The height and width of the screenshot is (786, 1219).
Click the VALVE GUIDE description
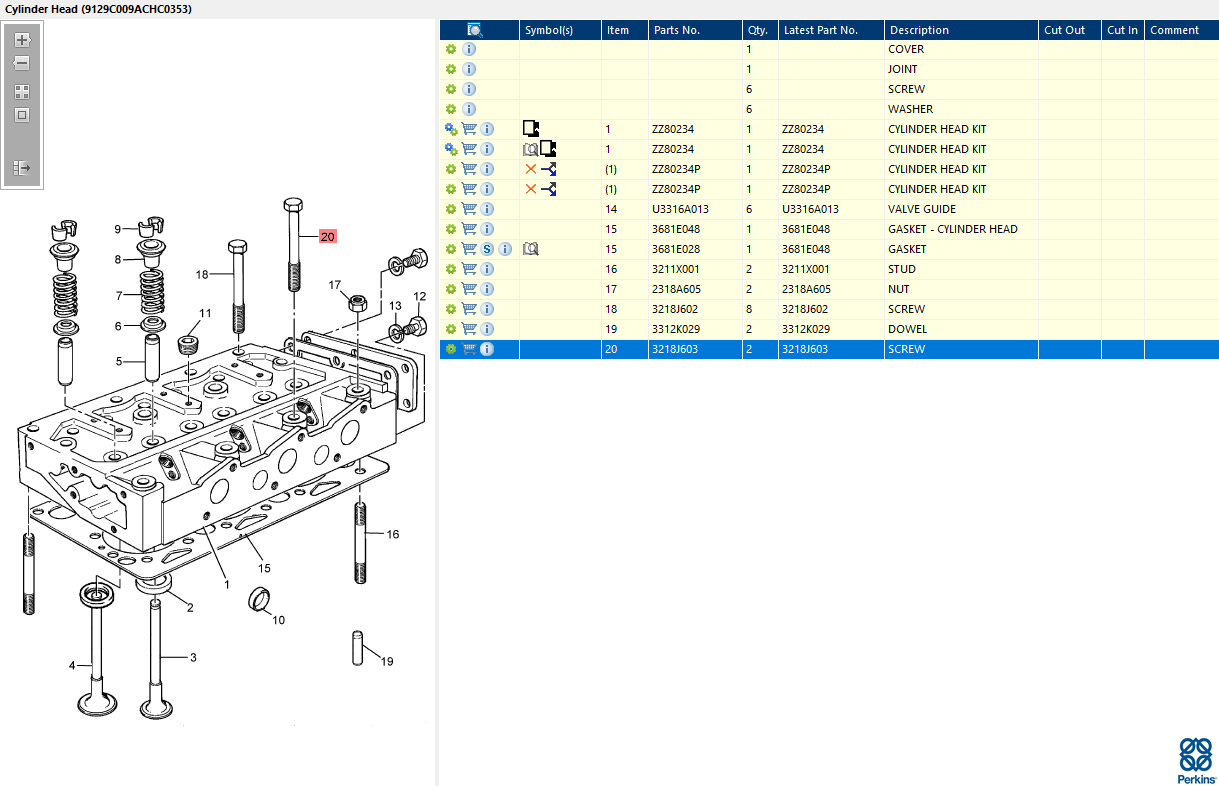click(922, 209)
